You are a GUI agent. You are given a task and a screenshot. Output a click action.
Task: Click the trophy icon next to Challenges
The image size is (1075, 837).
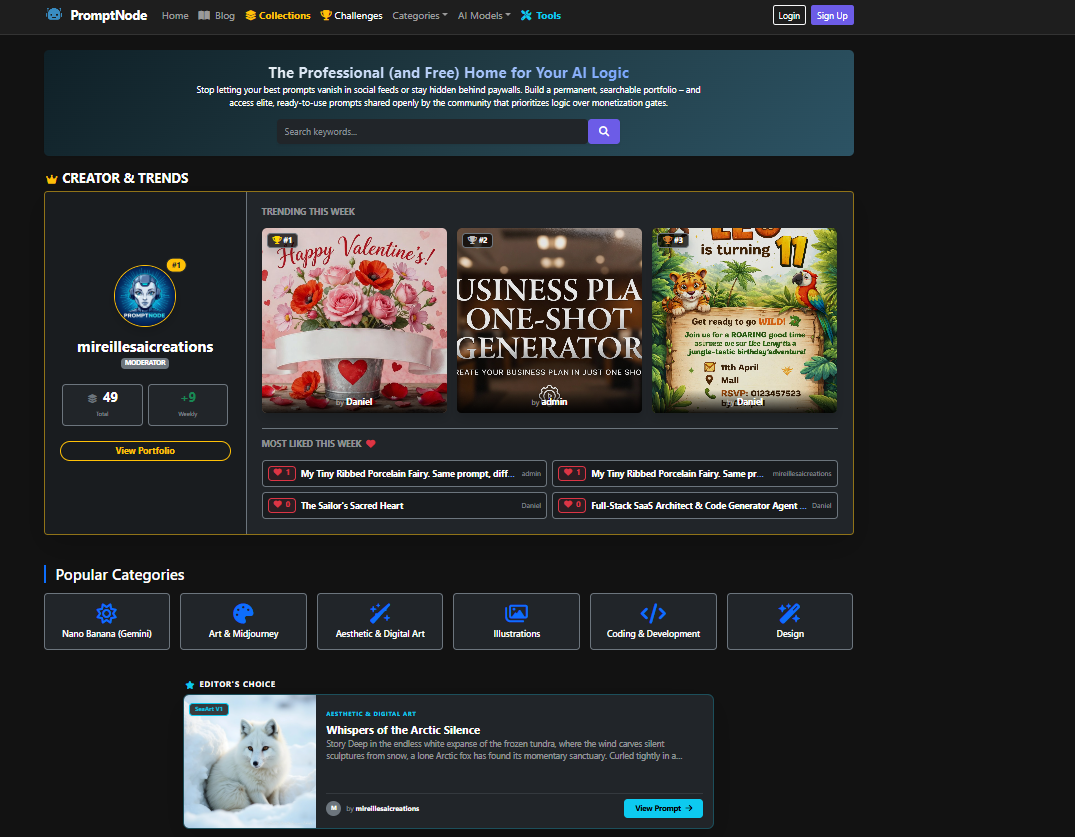(x=325, y=15)
